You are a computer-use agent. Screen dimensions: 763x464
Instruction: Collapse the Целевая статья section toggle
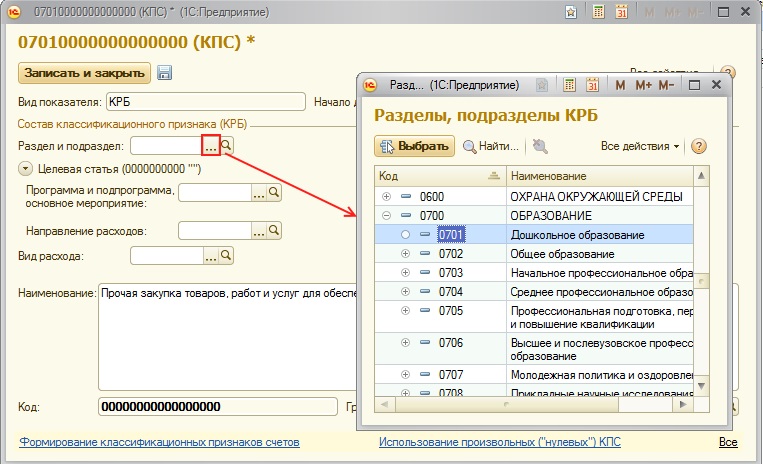(25, 169)
